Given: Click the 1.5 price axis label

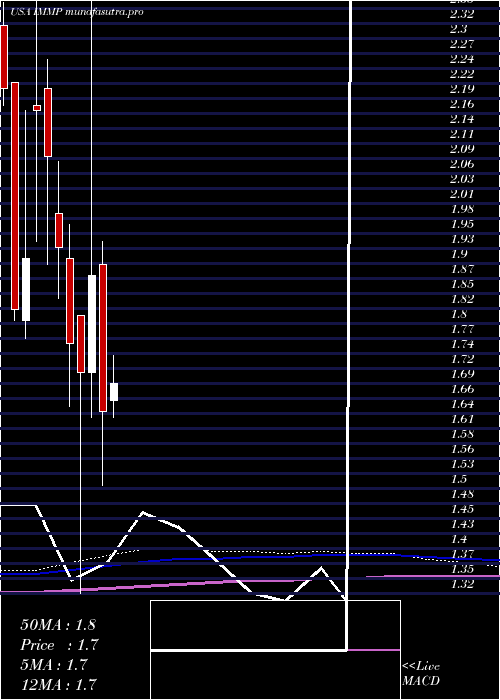Looking at the screenshot, I should (459, 479).
